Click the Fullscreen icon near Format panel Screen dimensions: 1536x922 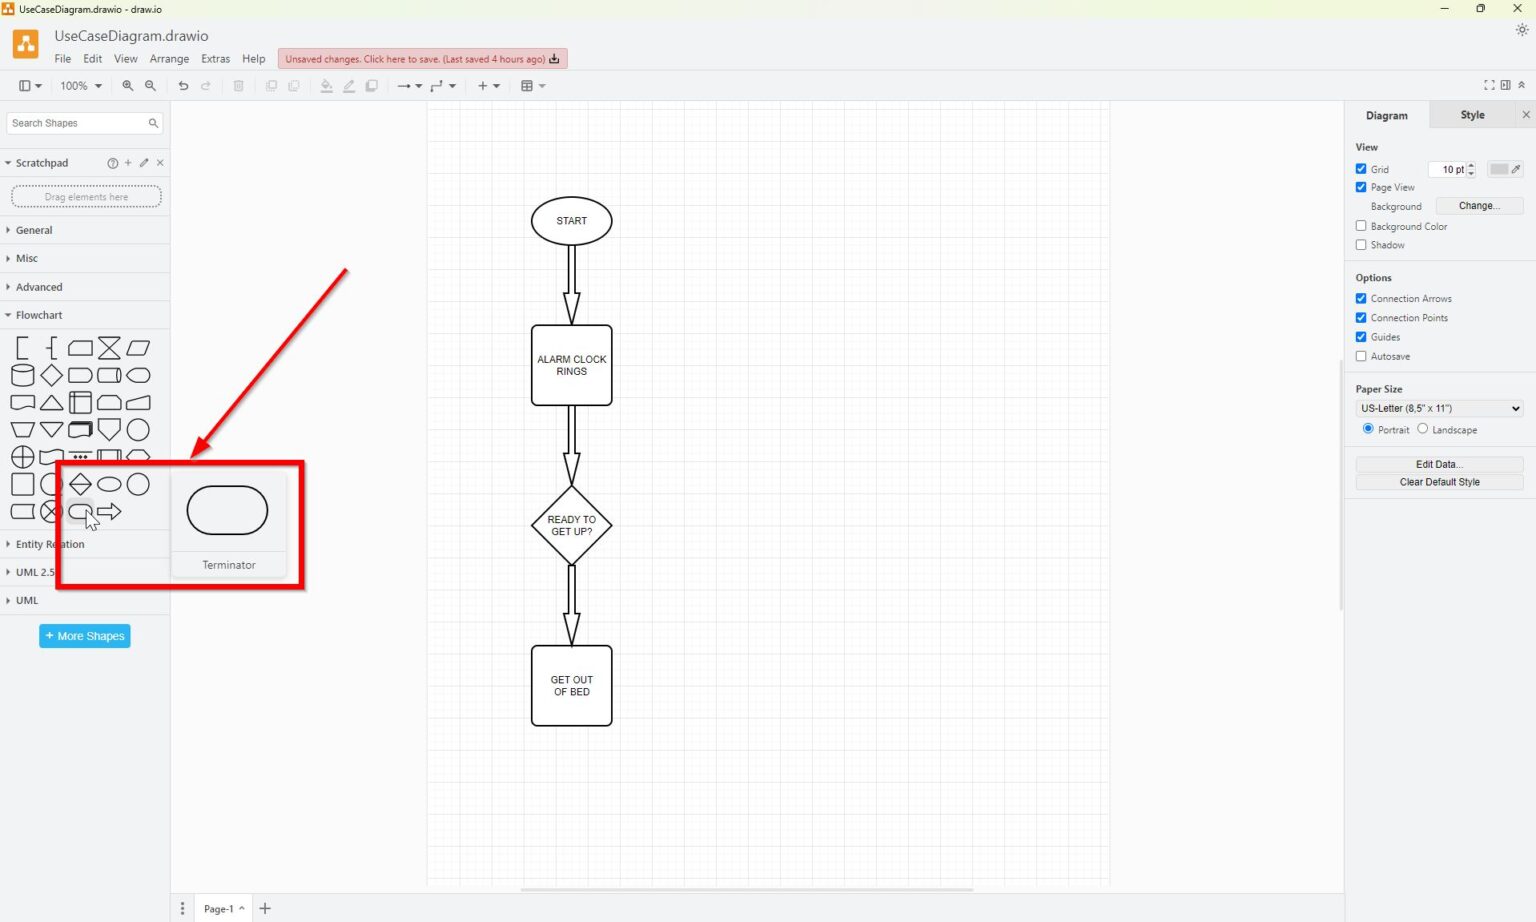[x=1489, y=86]
